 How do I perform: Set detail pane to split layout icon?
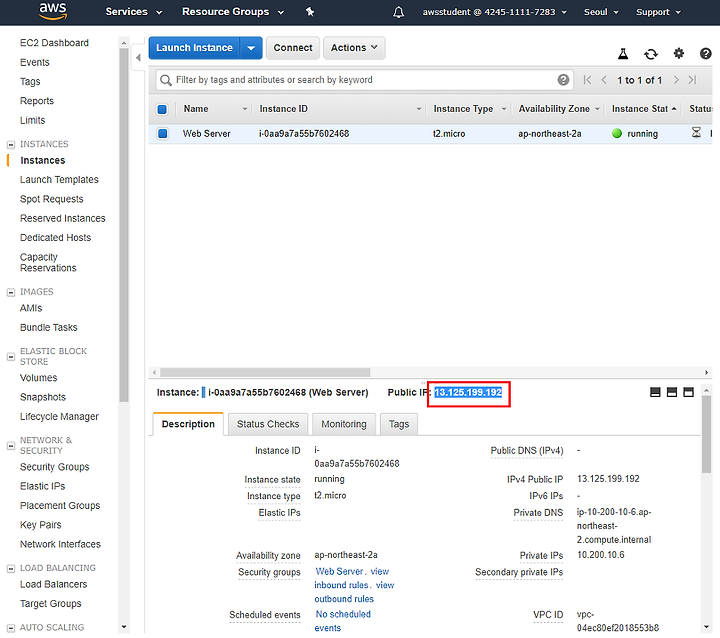coord(672,392)
